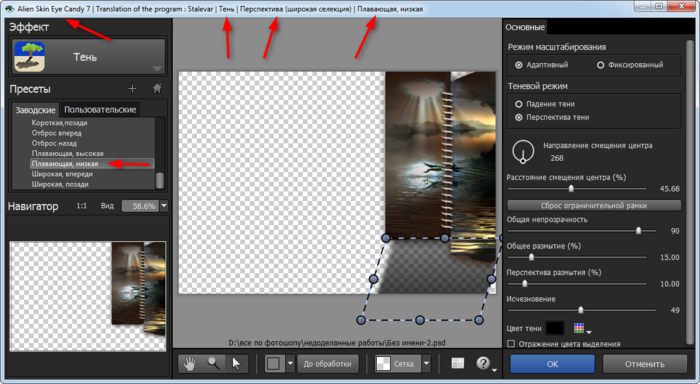Viewport: 700px width, 384px height.
Task: Click the До обработки button
Action: point(328,364)
